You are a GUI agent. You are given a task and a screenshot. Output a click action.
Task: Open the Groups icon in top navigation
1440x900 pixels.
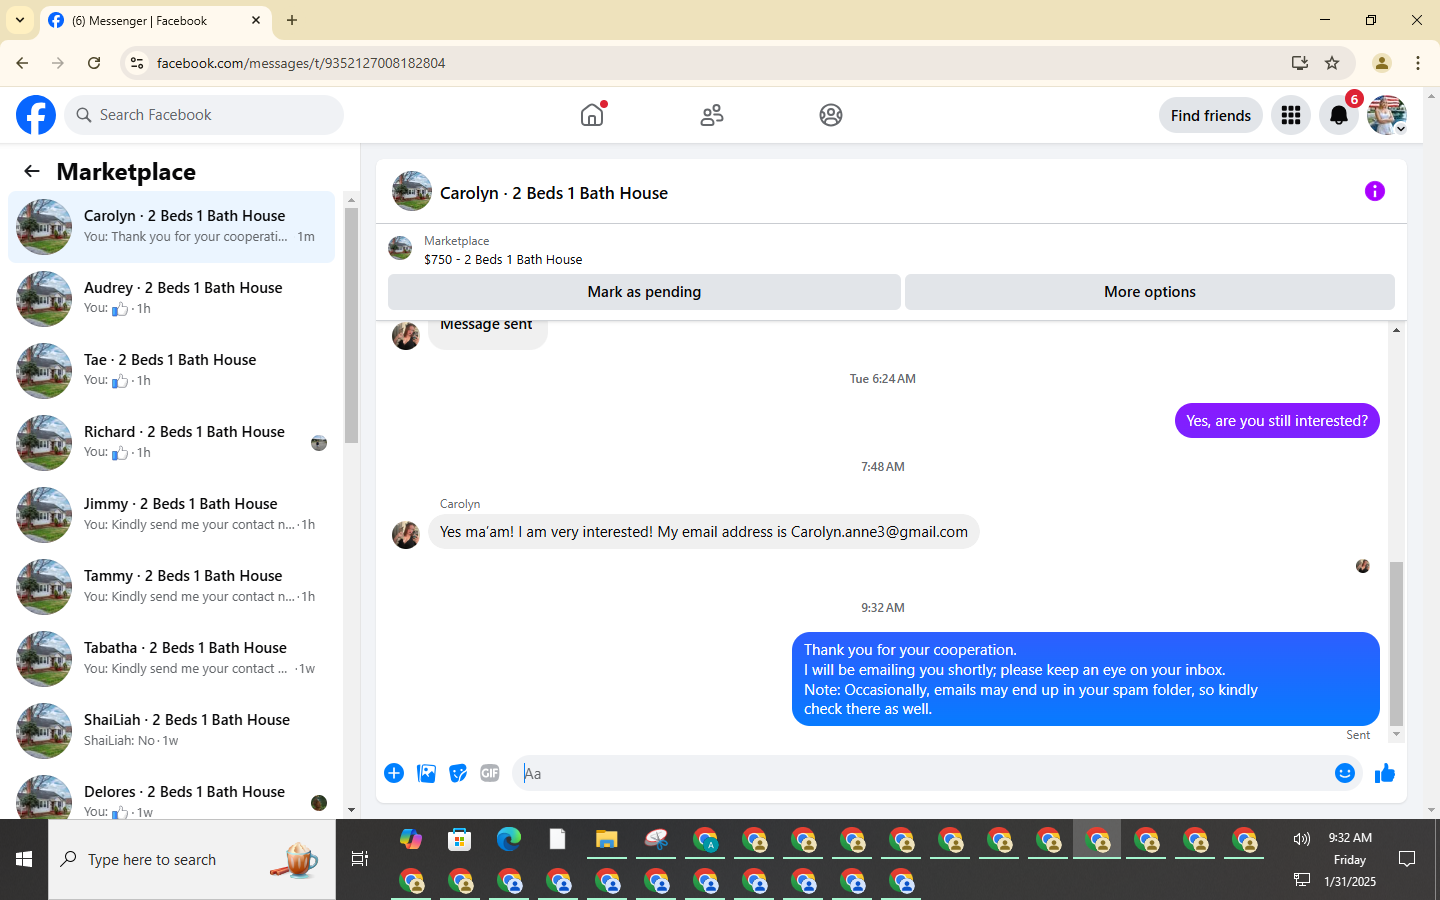(x=831, y=115)
